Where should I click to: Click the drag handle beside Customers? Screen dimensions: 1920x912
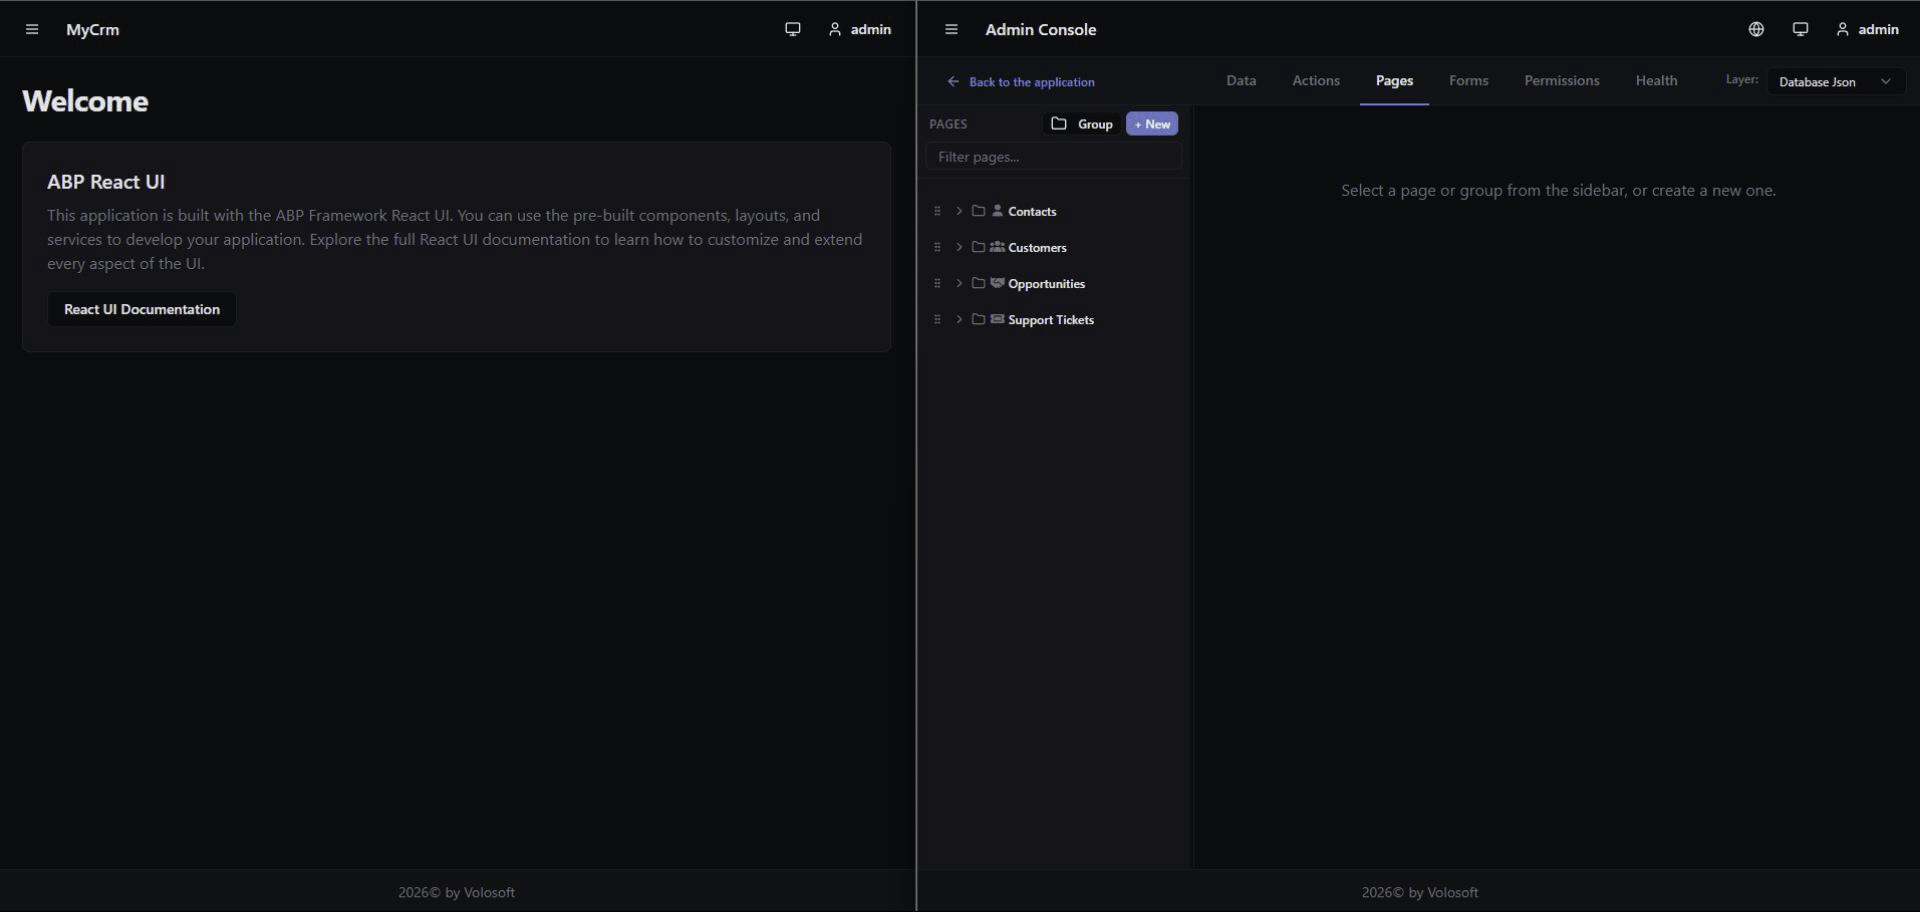coord(937,247)
